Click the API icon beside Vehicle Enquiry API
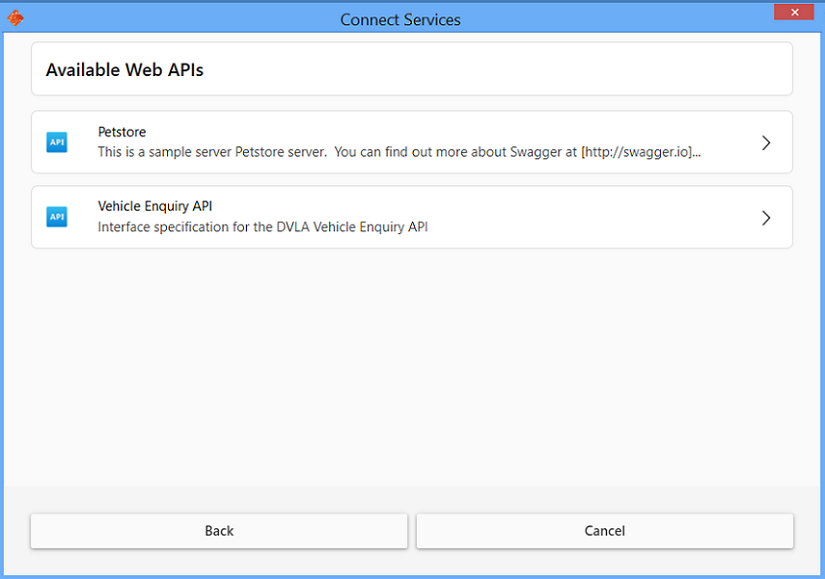The width and height of the screenshot is (825, 579). point(57,217)
